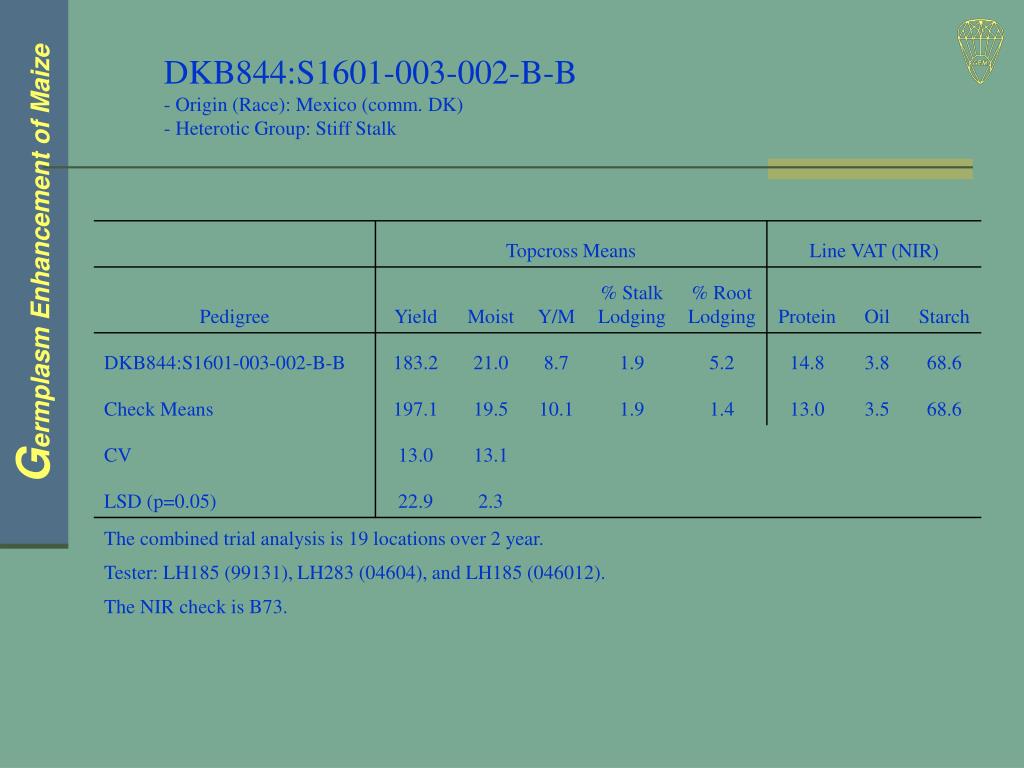Click the Oil column header
1024x768 pixels.
coord(876,317)
